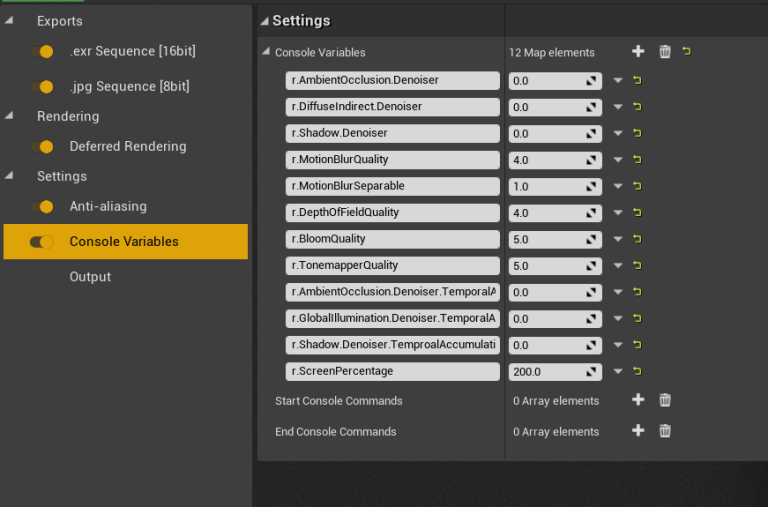Clear End Console Commands array with trash
This screenshot has width=768, height=507.
[665, 431]
